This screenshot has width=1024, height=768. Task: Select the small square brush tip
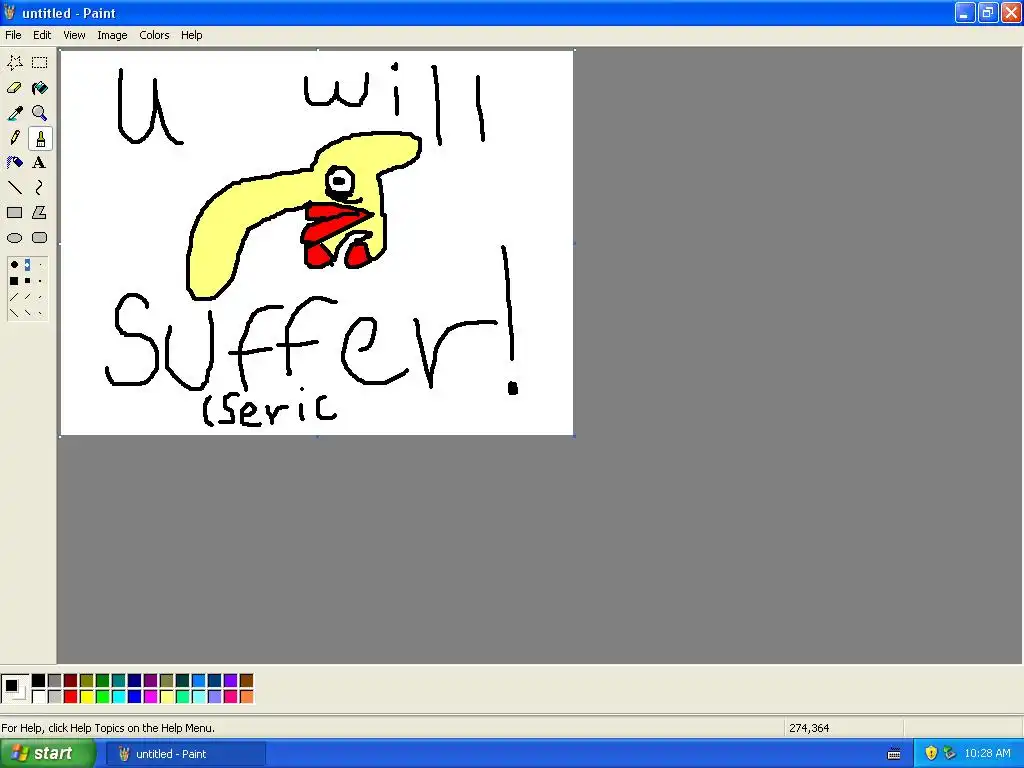[x=40, y=281]
